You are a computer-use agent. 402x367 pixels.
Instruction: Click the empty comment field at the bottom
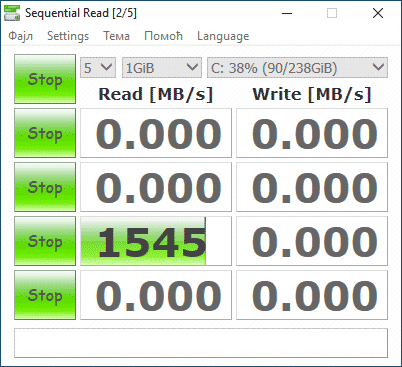(x=201, y=343)
